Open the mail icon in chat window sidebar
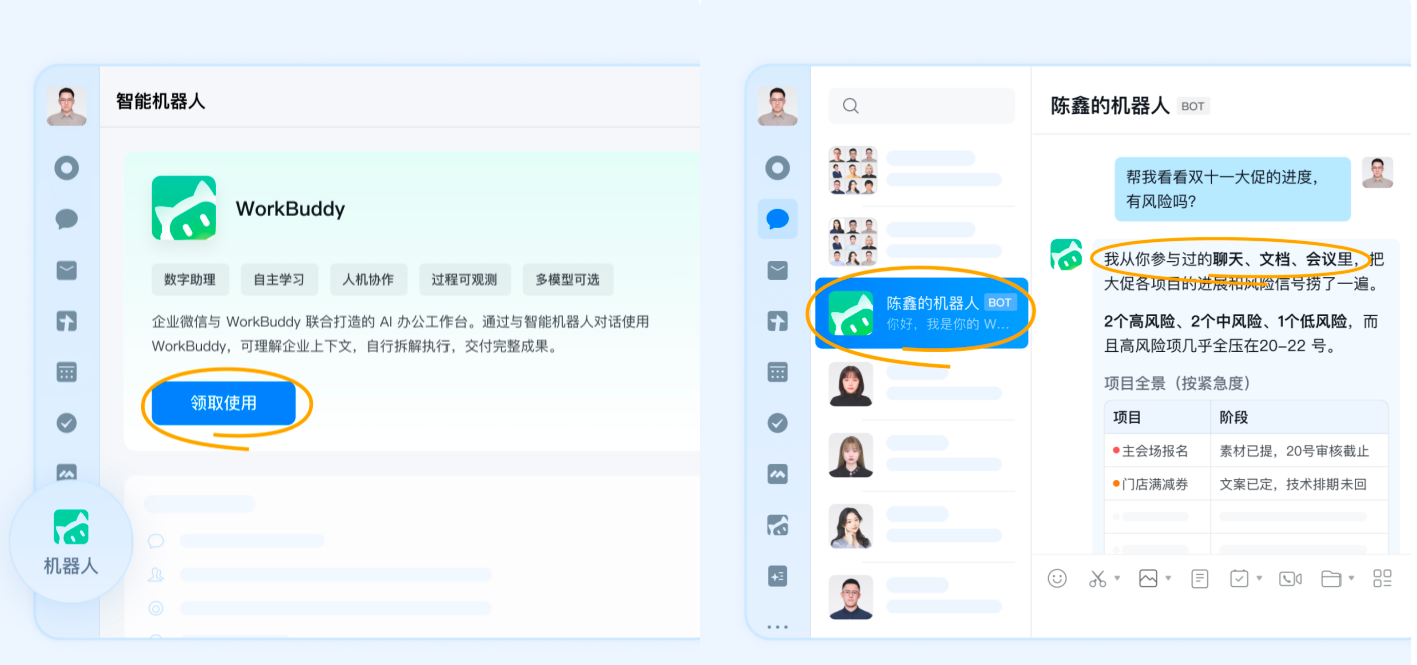This screenshot has width=1417, height=665. 778,270
